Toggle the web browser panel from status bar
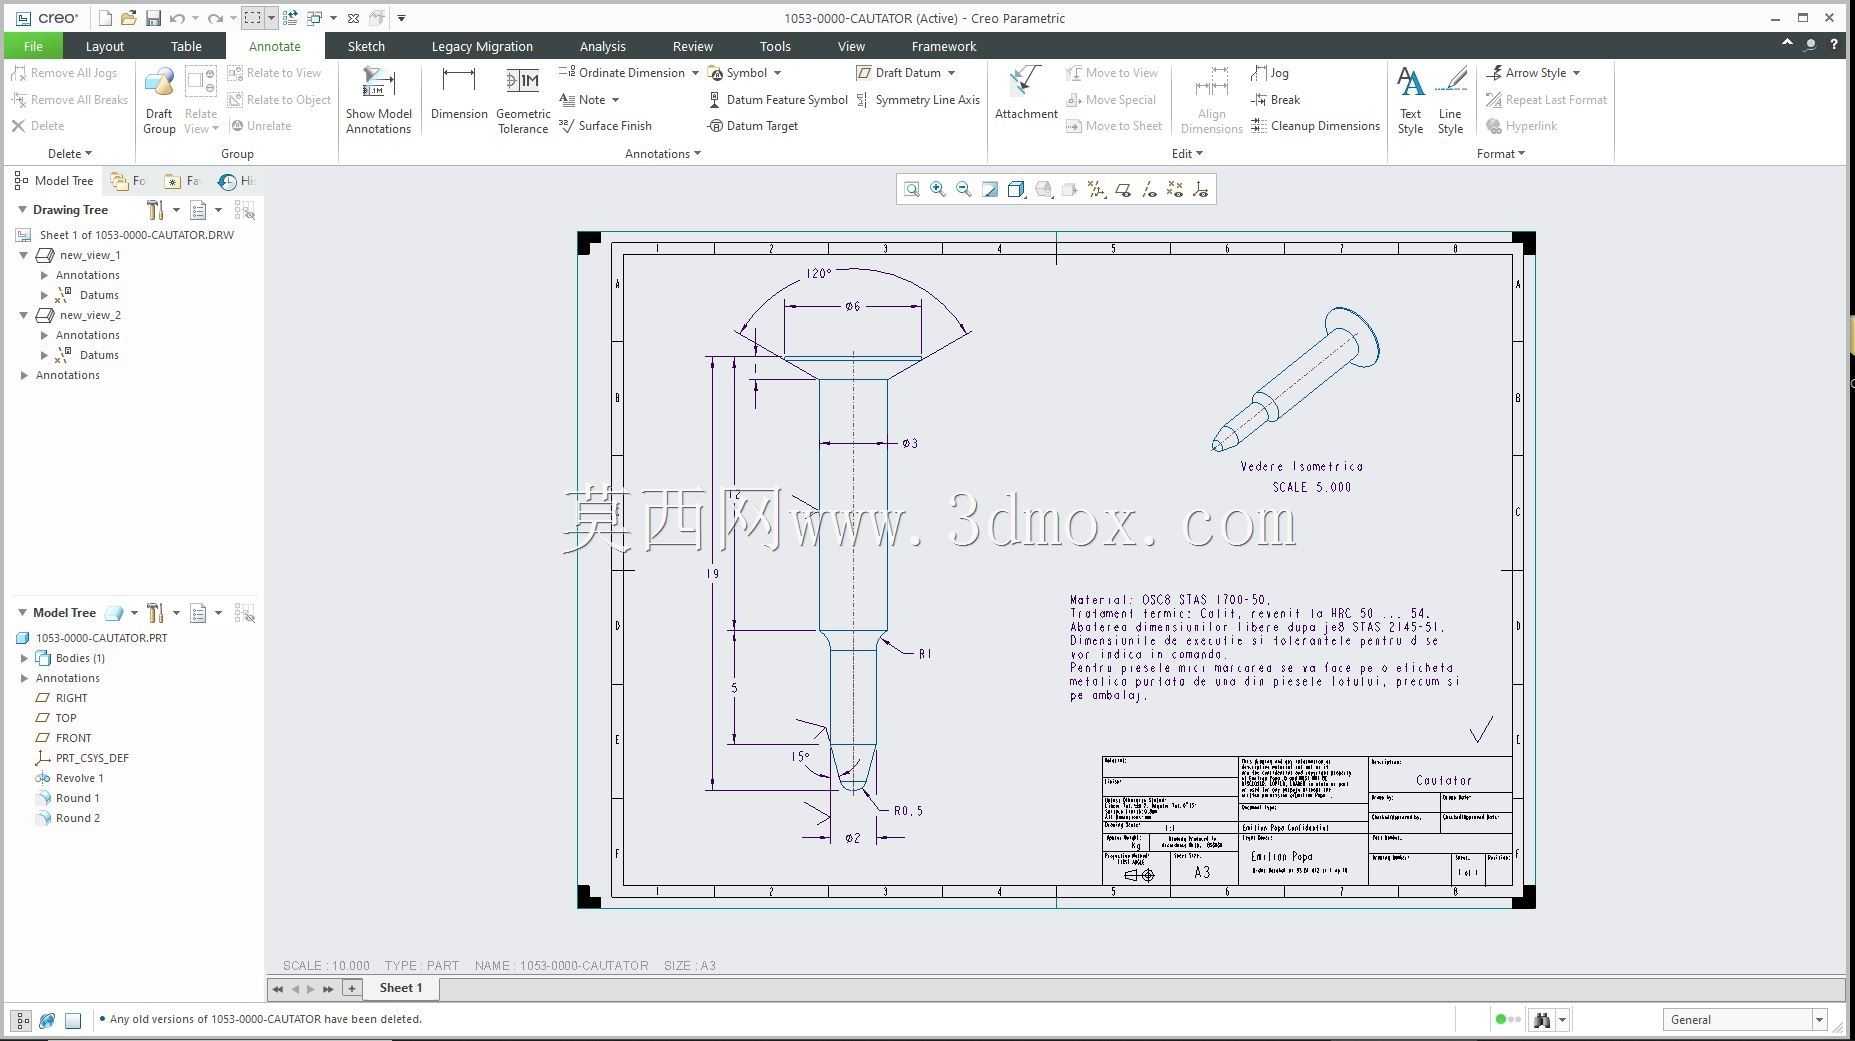This screenshot has width=1855, height=1041. pyautogui.click(x=47, y=1020)
